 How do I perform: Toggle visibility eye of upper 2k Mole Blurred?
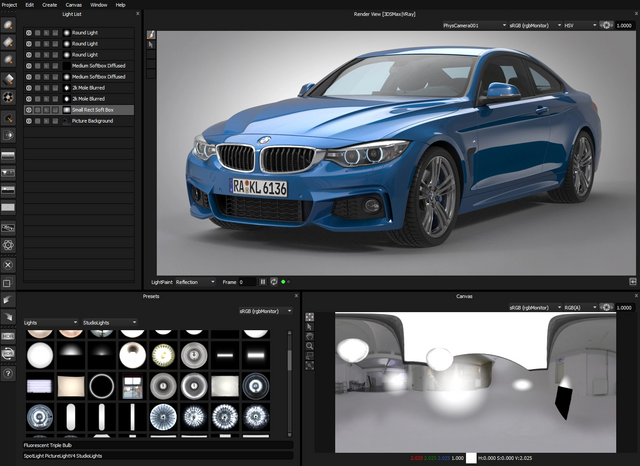point(29,88)
